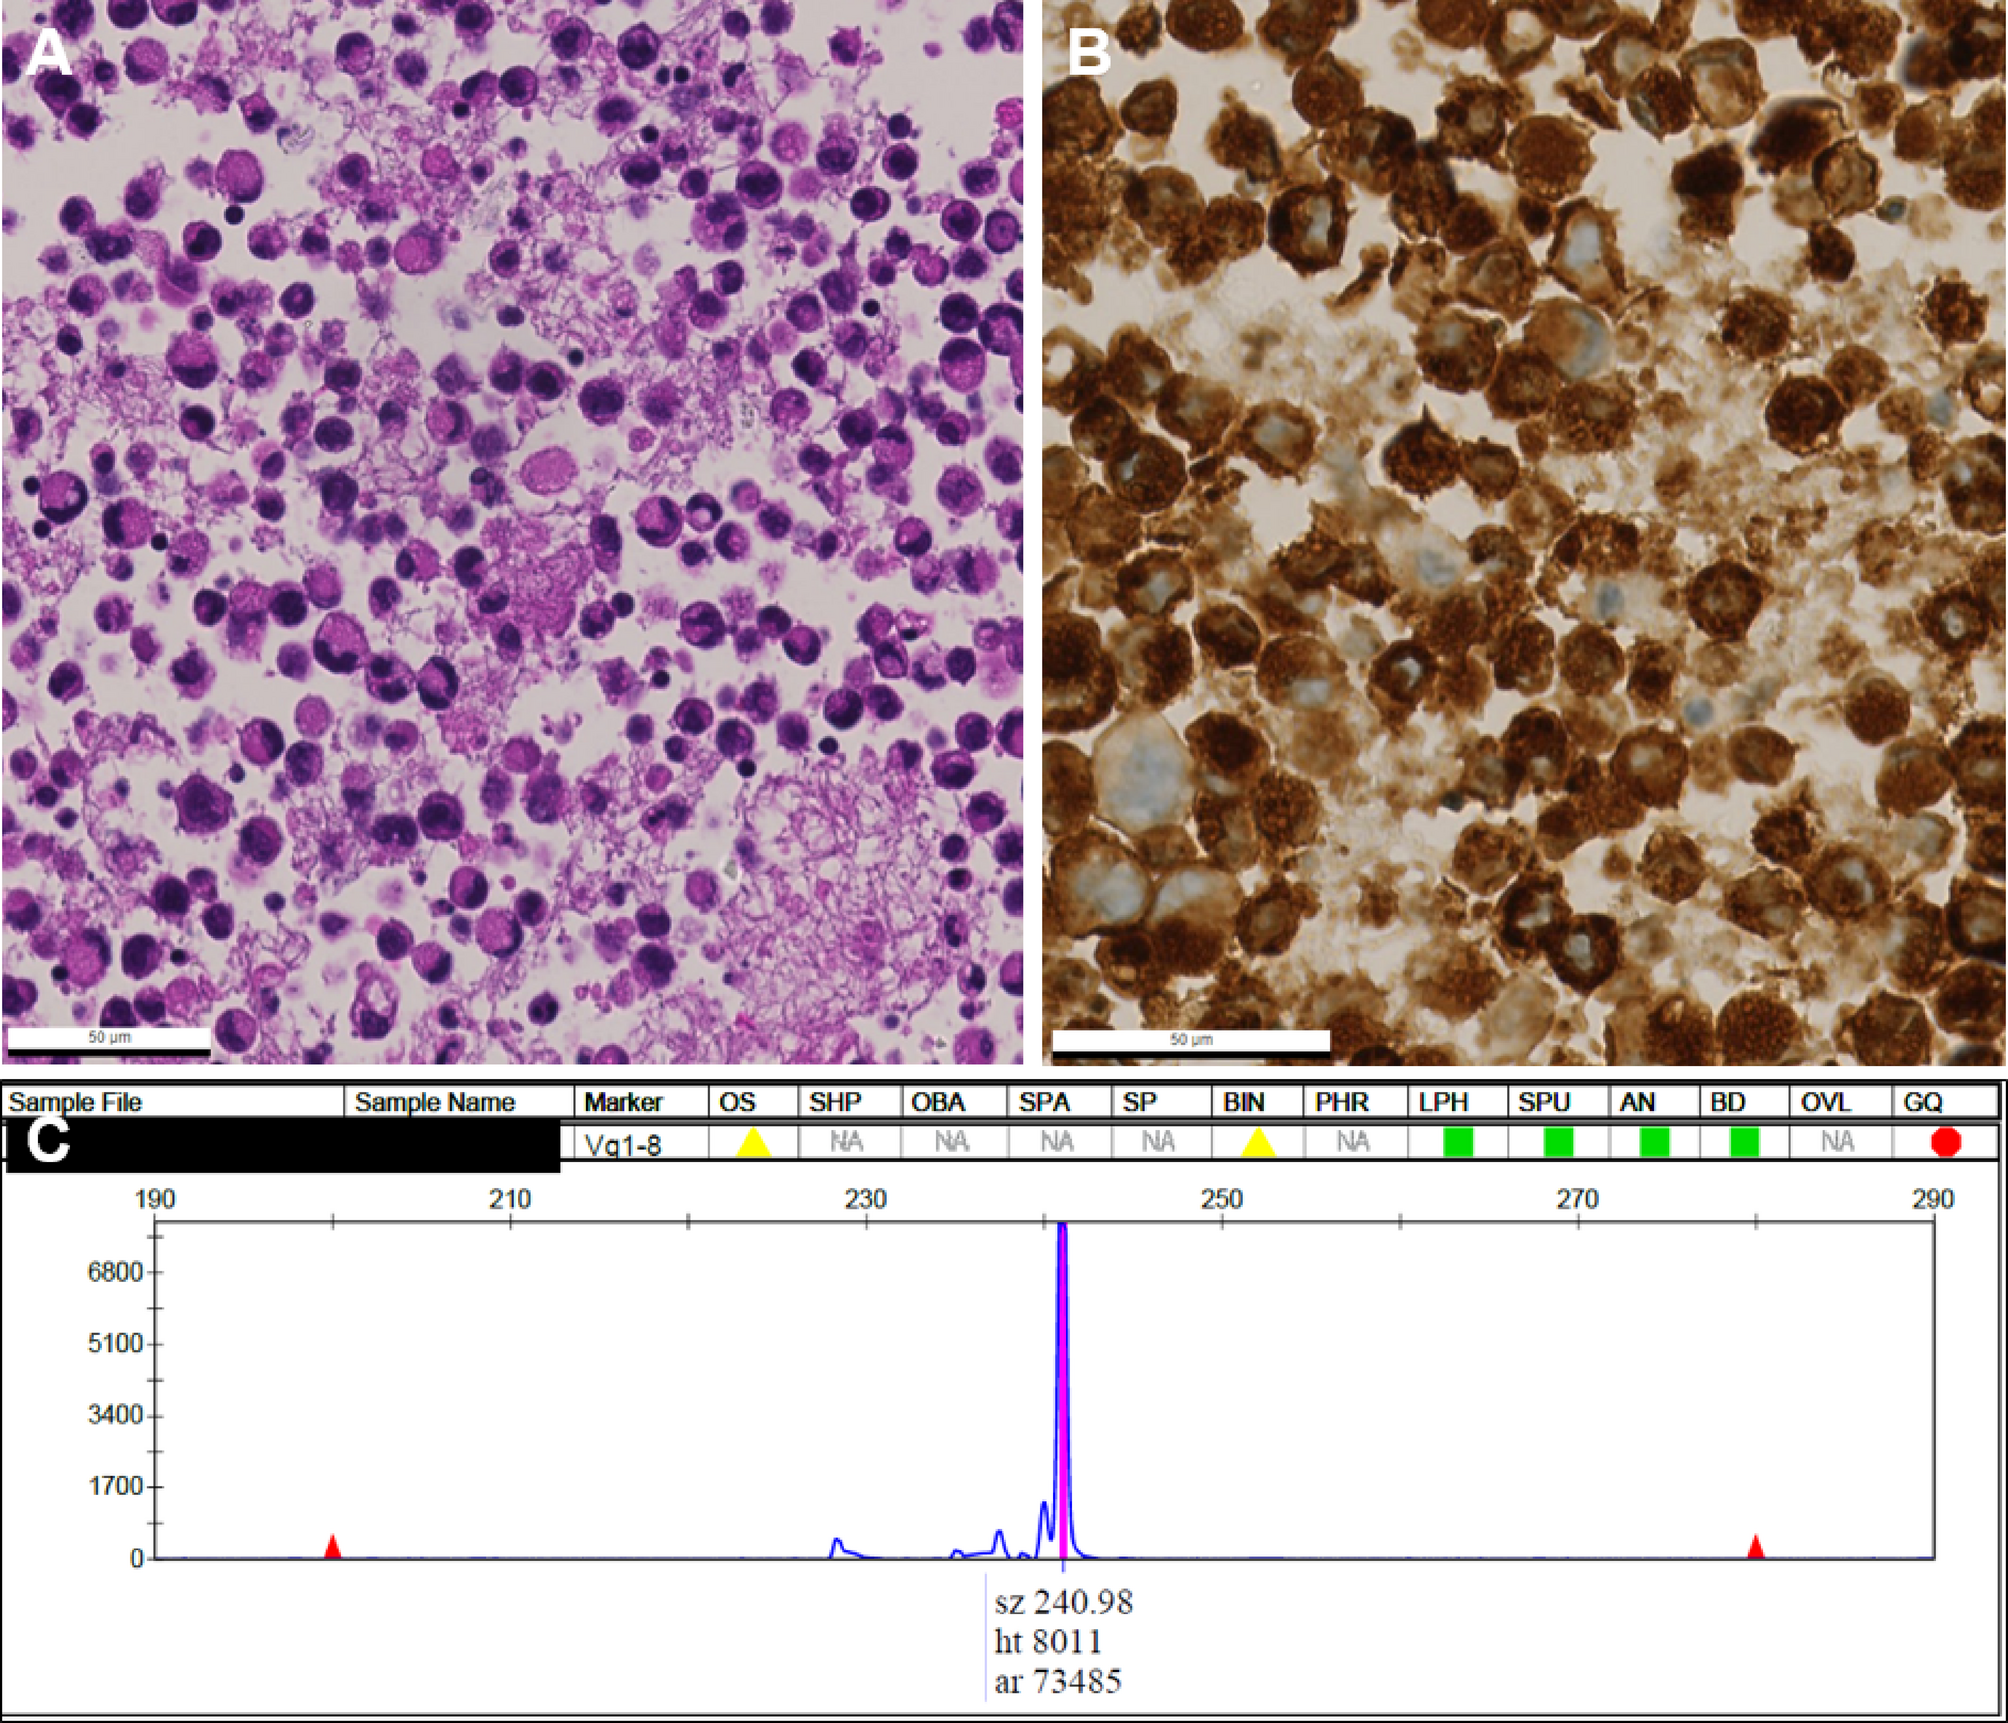
Task: Select brown immunostain micrograph panel B
Action: [1523, 532]
